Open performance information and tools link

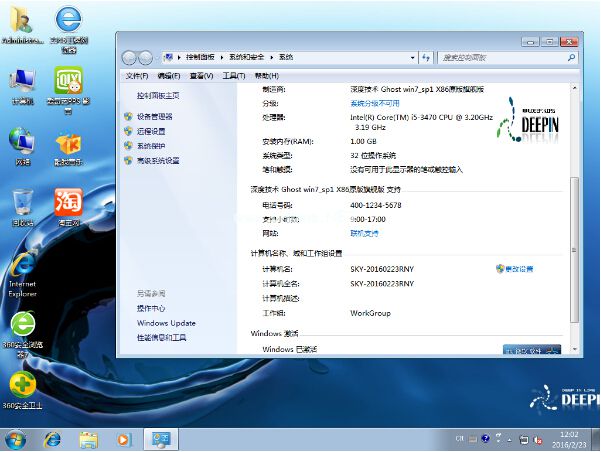coord(161,338)
